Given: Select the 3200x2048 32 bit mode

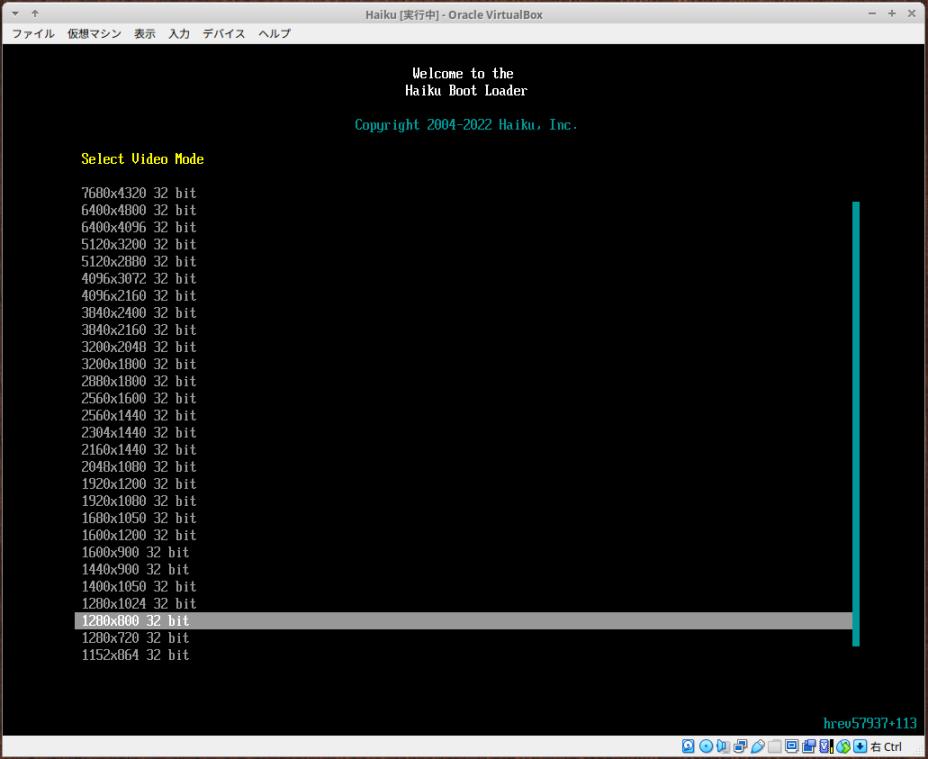Looking at the screenshot, I should coord(138,347).
